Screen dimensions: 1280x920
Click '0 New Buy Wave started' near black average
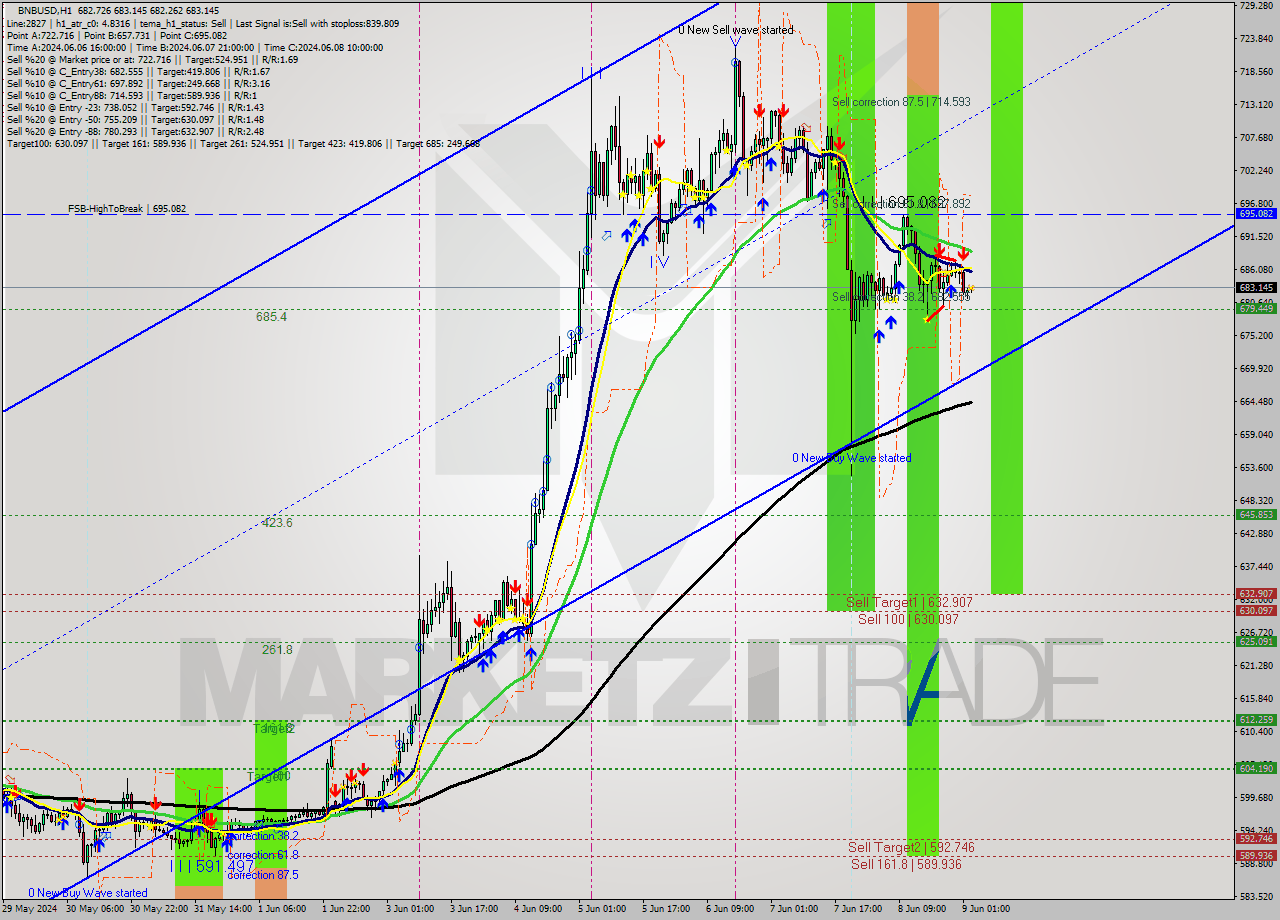tap(851, 458)
